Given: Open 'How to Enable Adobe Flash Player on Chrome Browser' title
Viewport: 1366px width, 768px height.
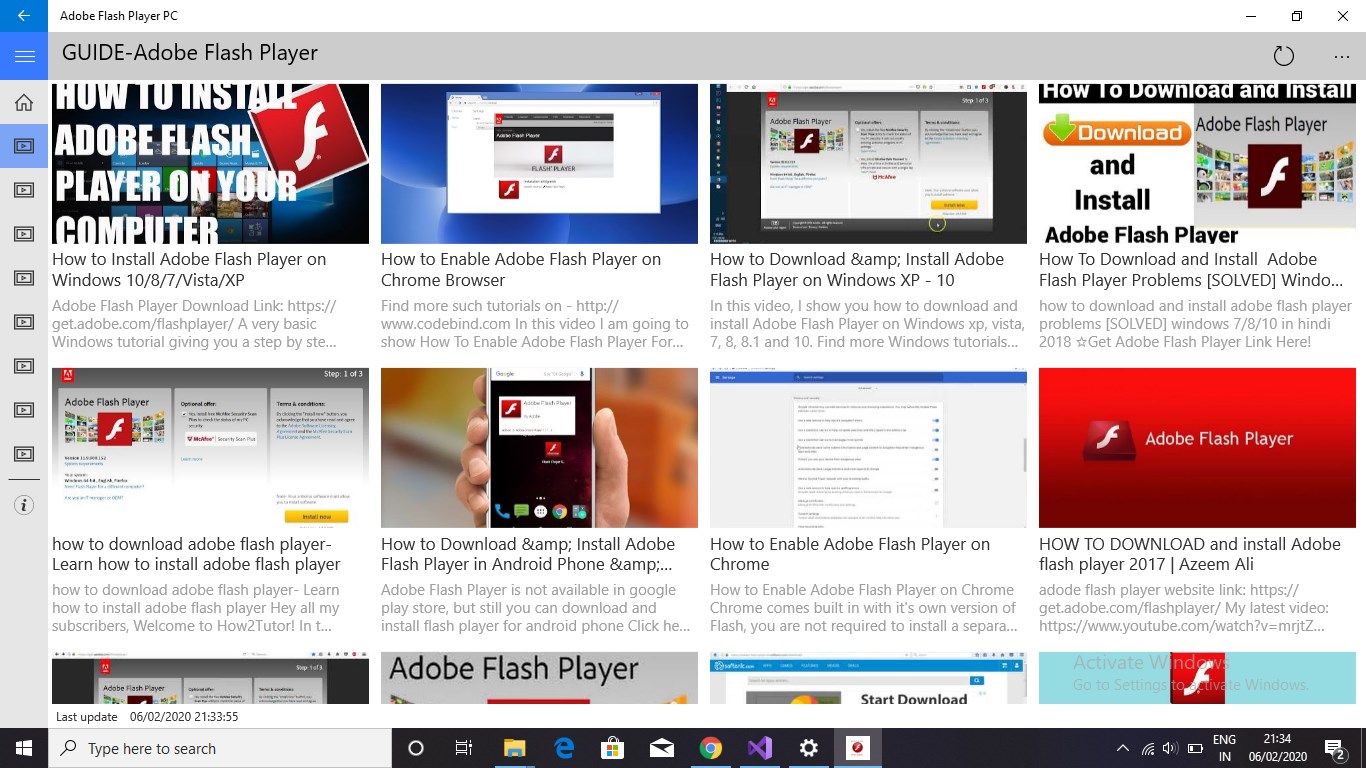Looking at the screenshot, I should tap(521, 270).
